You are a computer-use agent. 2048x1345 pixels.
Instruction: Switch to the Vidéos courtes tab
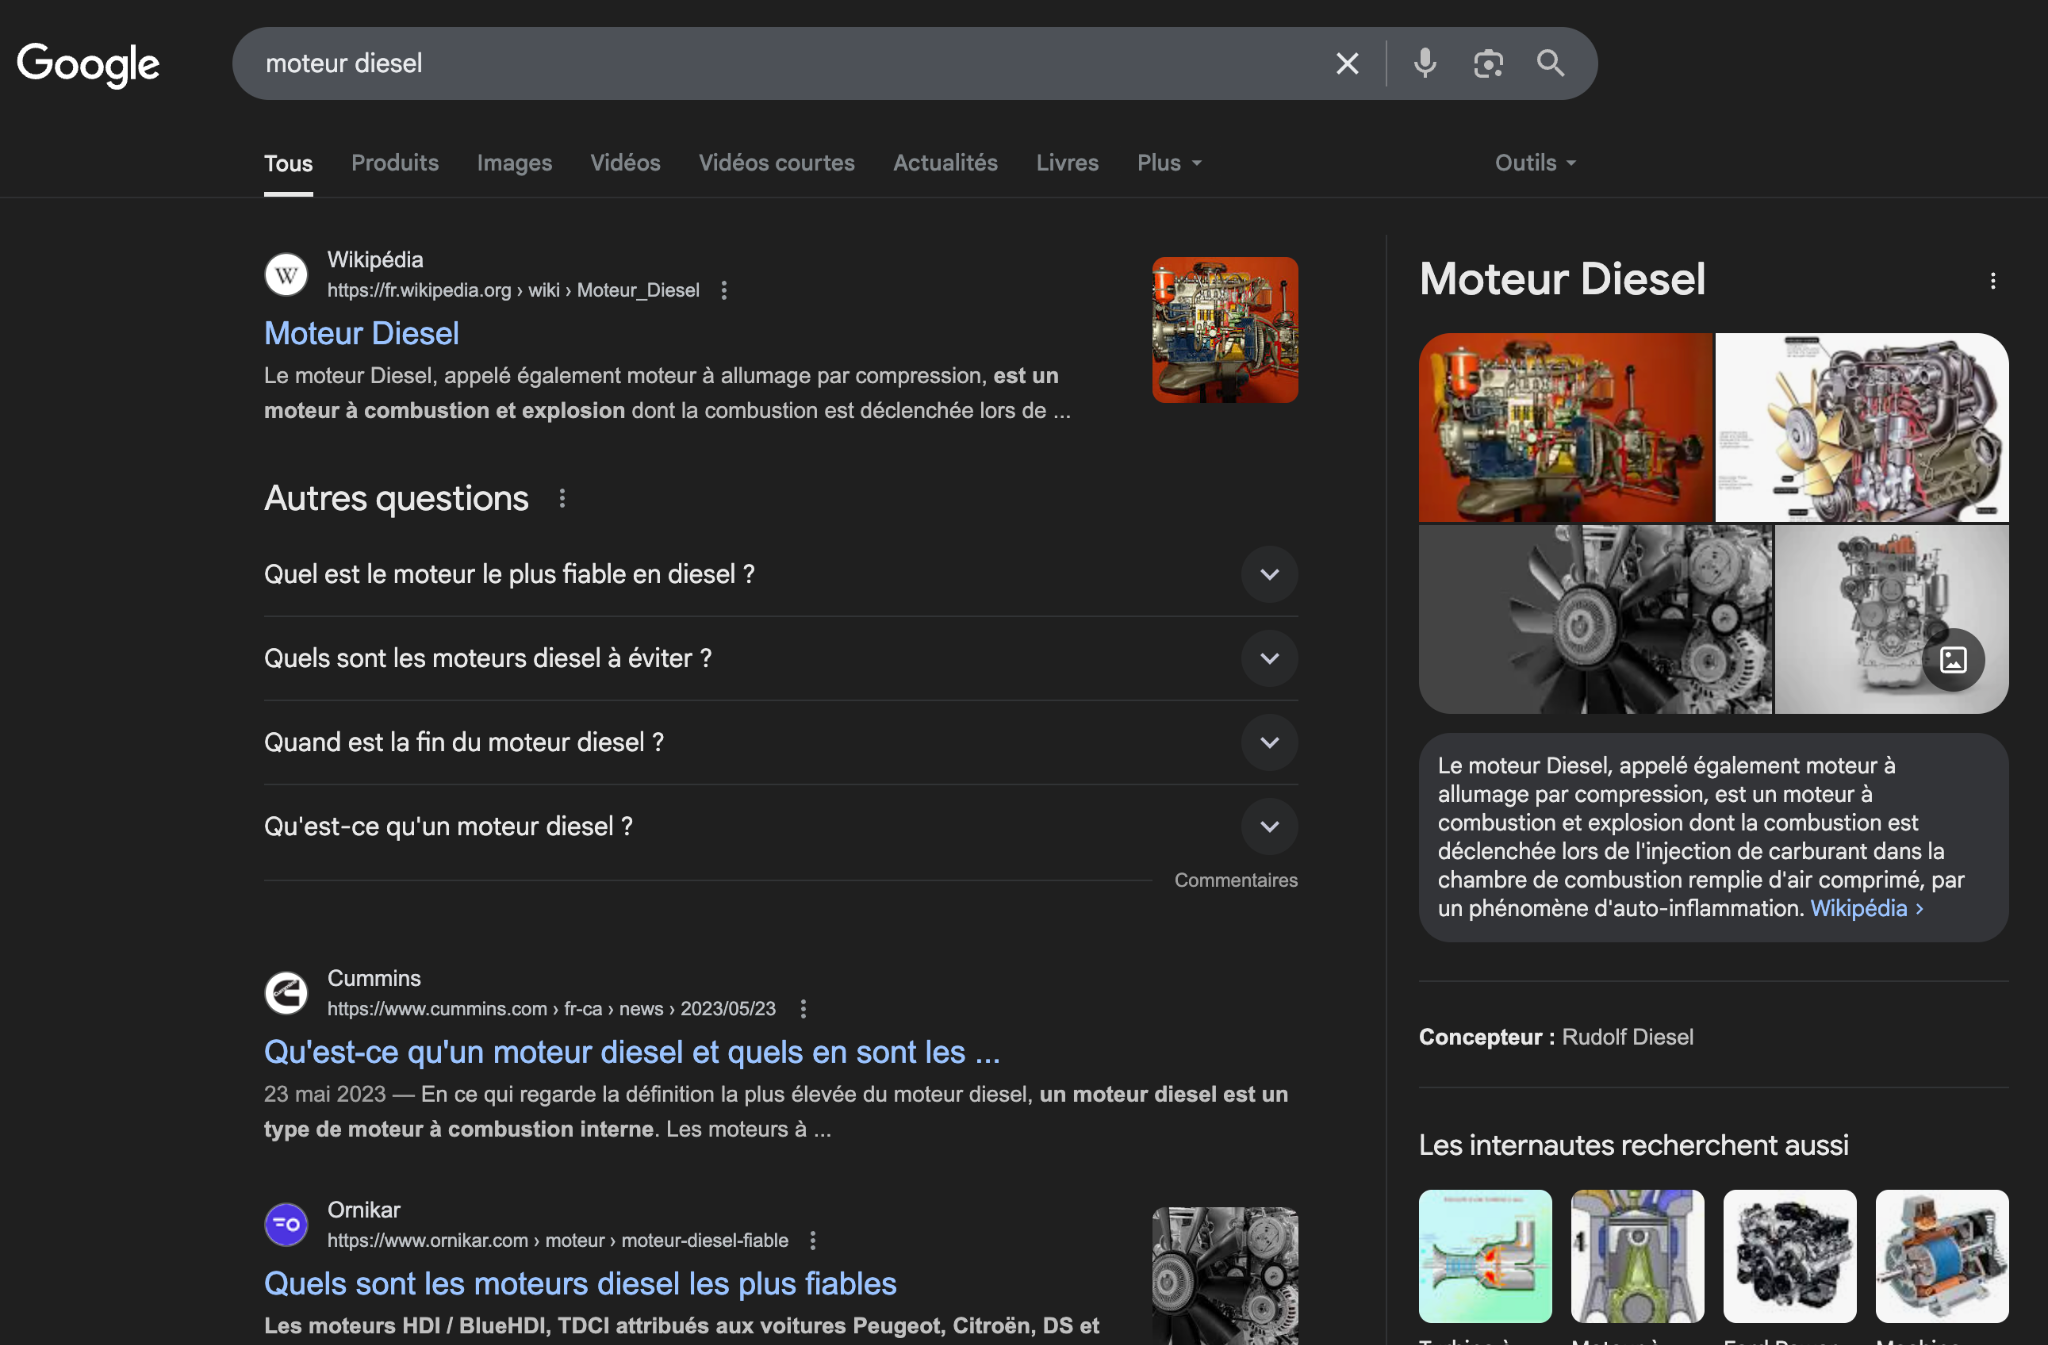(777, 163)
